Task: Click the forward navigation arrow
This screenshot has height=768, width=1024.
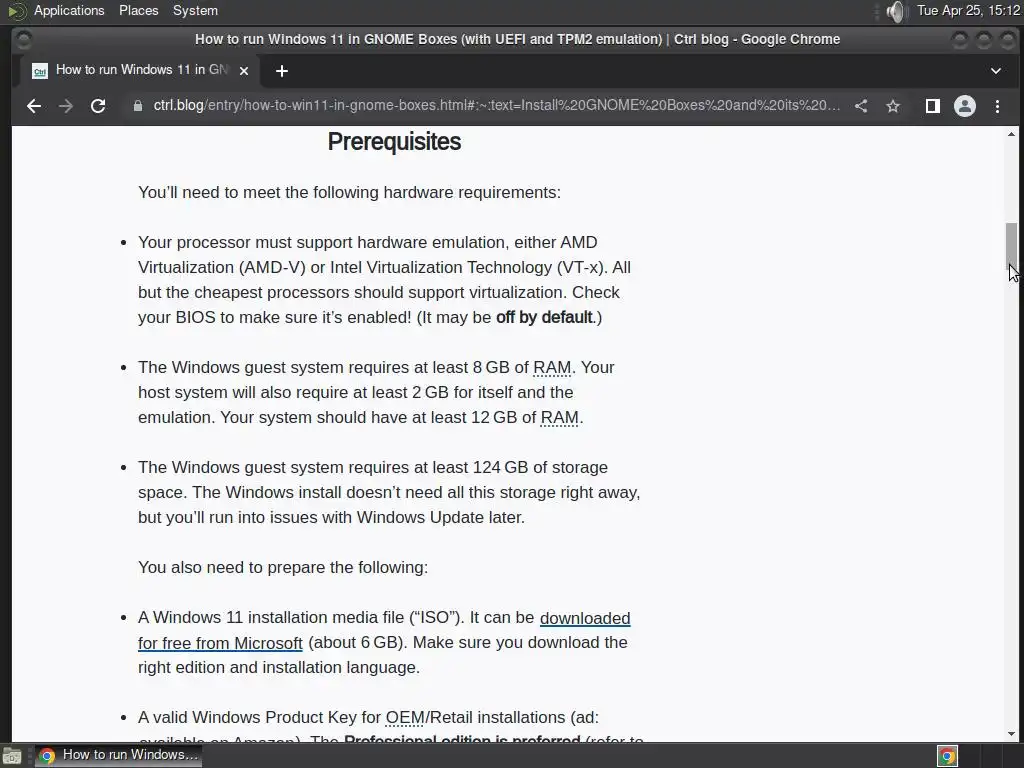Action: 65,106
